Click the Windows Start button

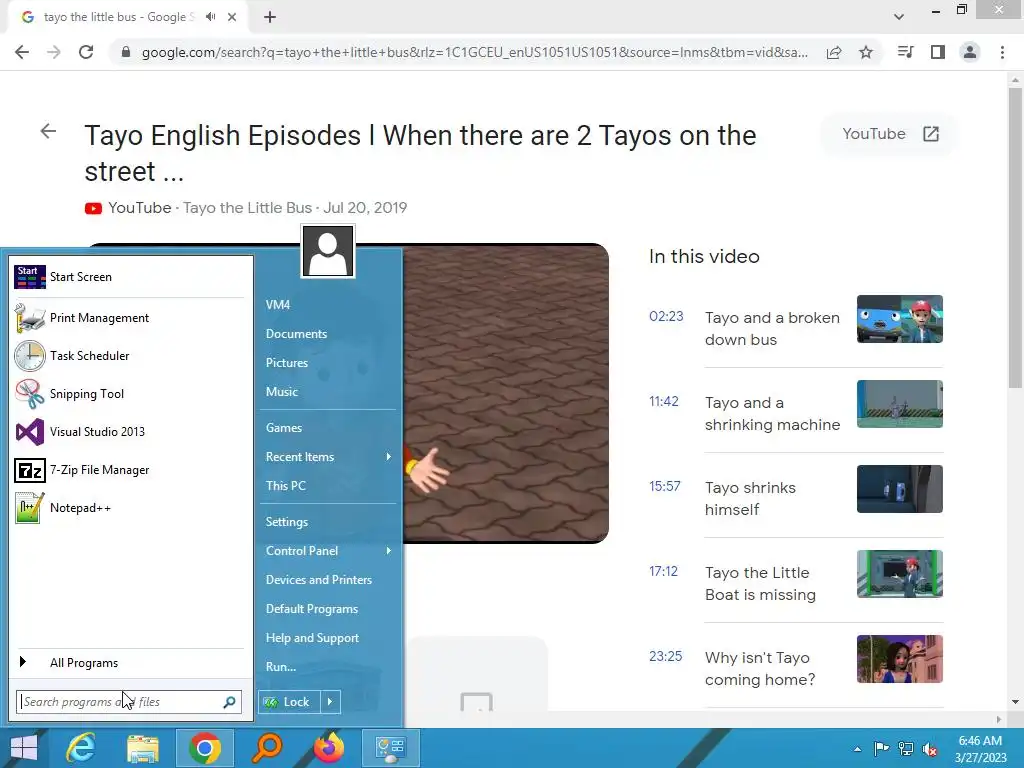pyautogui.click(x=24, y=748)
